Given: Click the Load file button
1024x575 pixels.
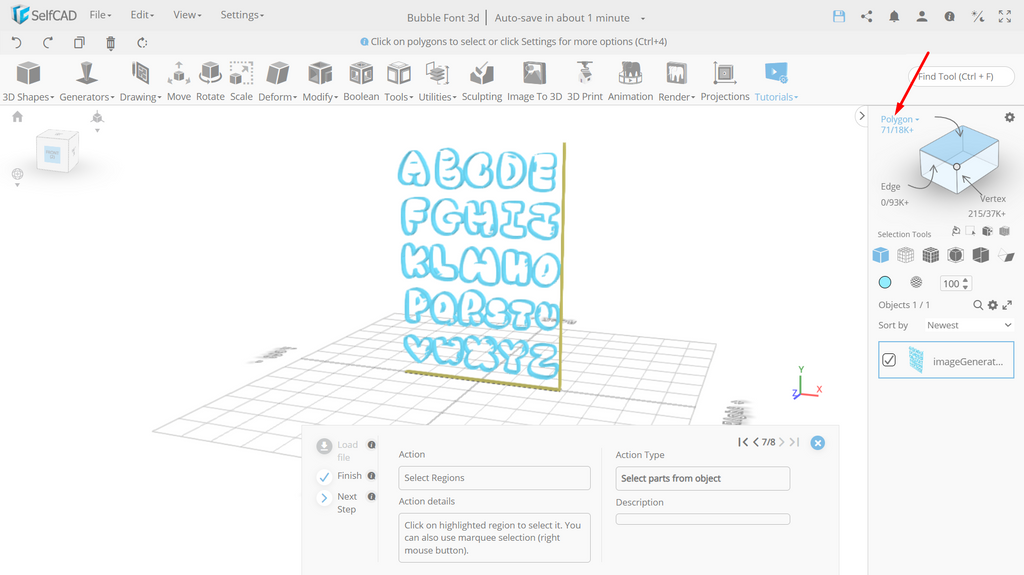Looking at the screenshot, I should (x=324, y=446).
